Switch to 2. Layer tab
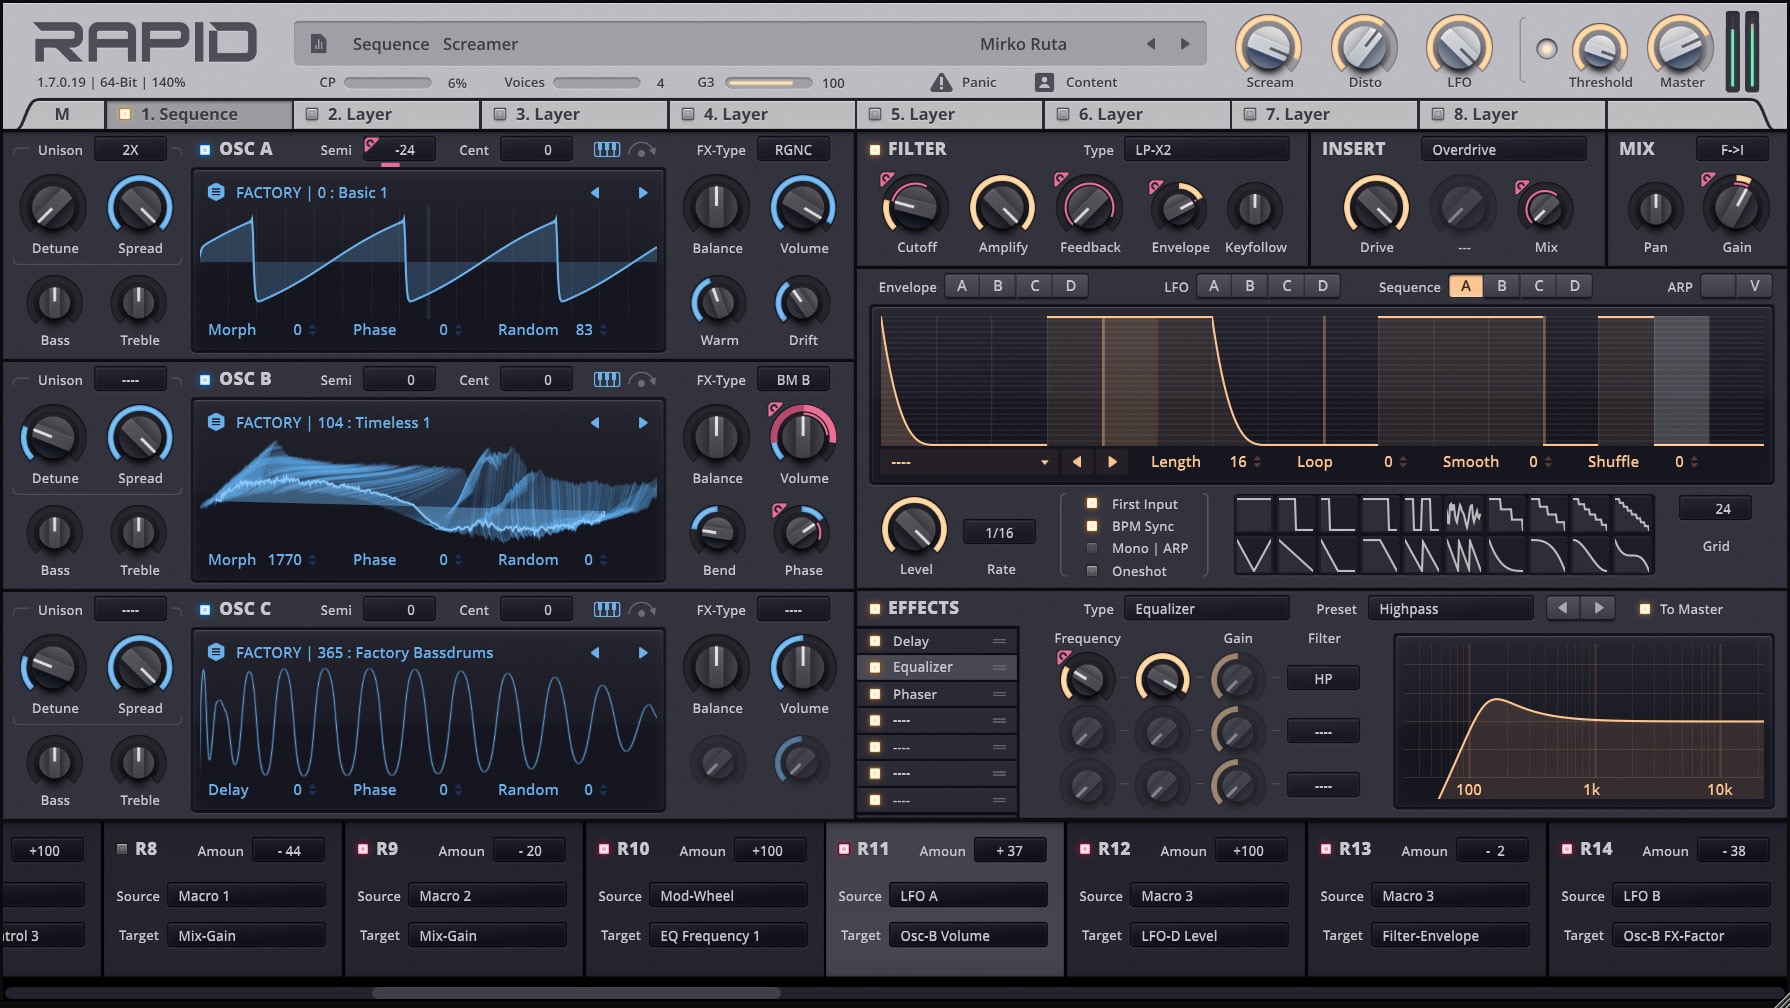Screen dimensions: 1790x1008 click(388, 114)
